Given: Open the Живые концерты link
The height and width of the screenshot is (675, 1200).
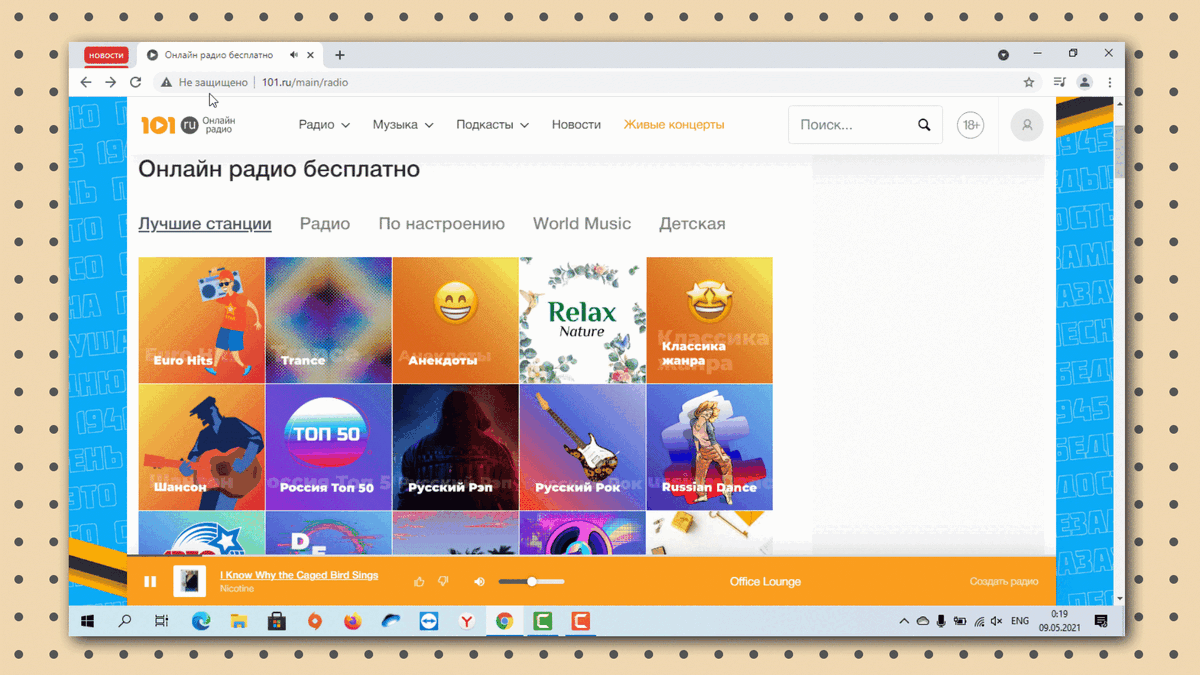Looking at the screenshot, I should click(x=674, y=125).
